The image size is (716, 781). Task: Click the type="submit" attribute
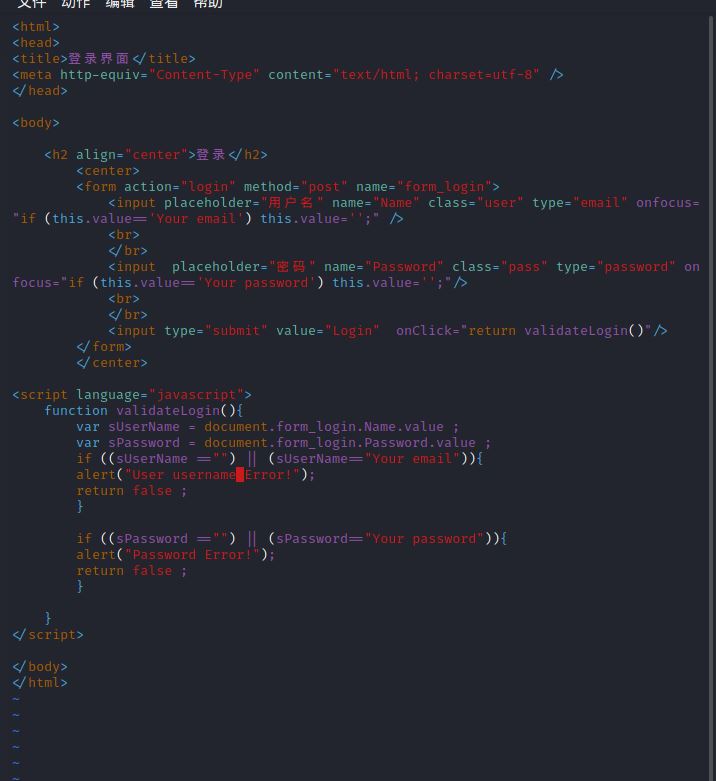(216, 331)
